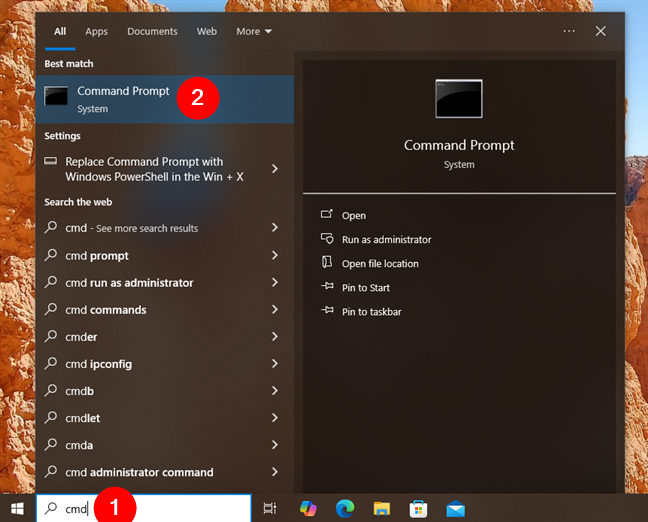Expand chevron beside 'cmd commands'
This screenshot has width=648, height=522.
point(275,309)
